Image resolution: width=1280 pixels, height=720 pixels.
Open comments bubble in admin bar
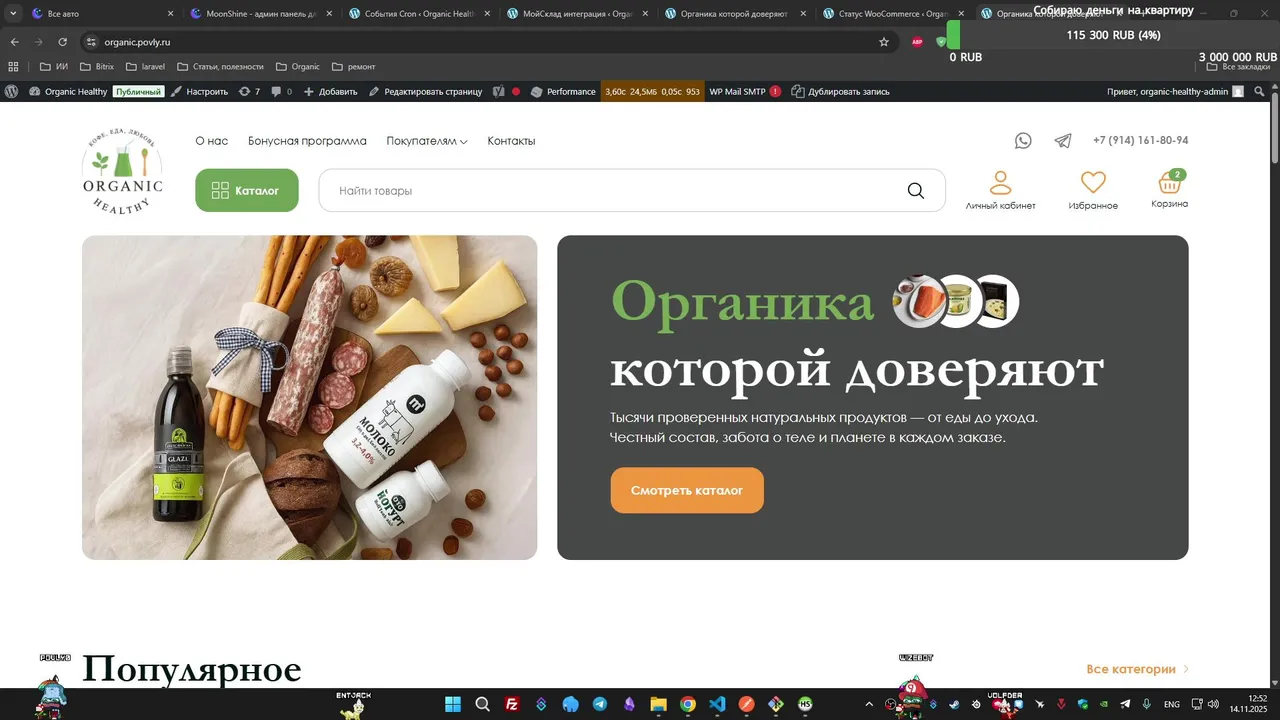pyautogui.click(x=281, y=91)
